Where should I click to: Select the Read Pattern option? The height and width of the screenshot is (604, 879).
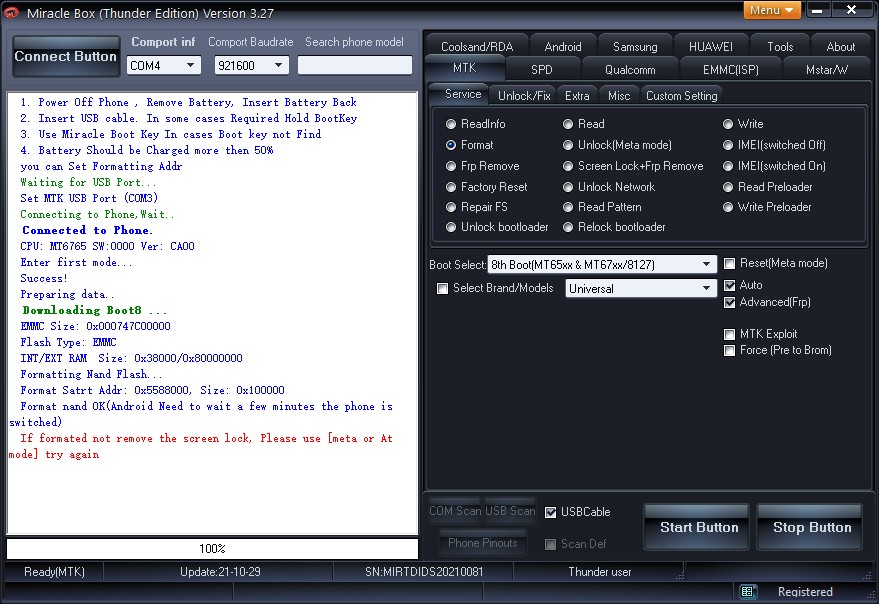pos(602,207)
